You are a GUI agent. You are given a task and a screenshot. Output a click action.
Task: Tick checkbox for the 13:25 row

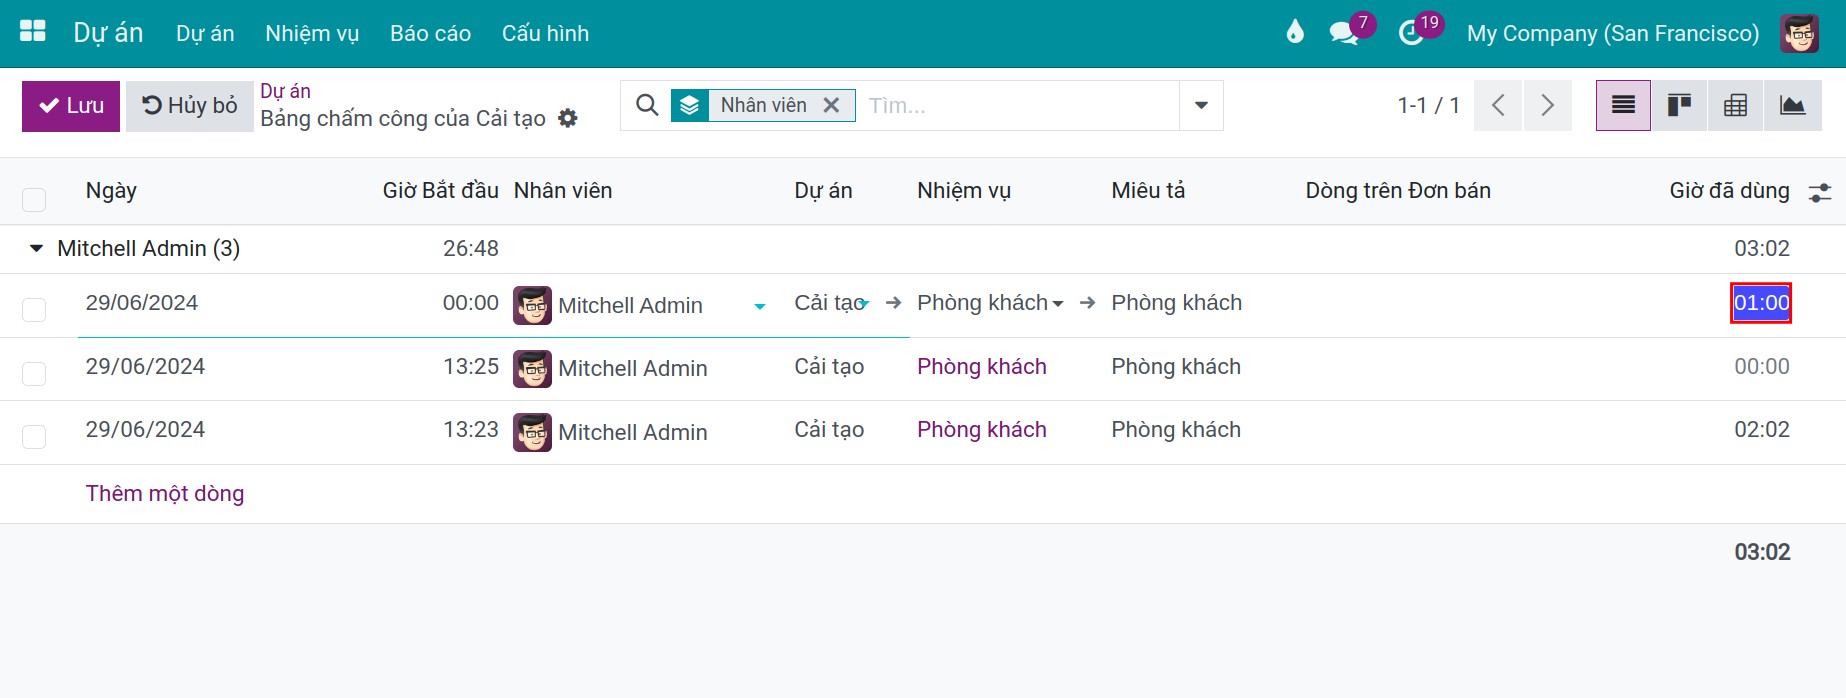point(34,373)
